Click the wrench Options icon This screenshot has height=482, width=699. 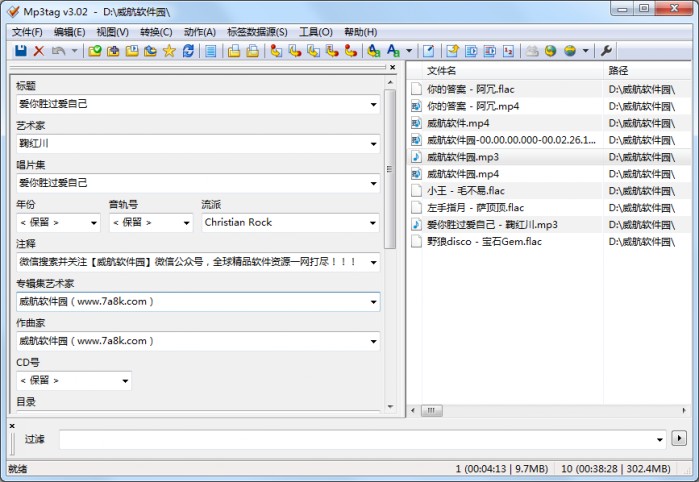pos(606,51)
